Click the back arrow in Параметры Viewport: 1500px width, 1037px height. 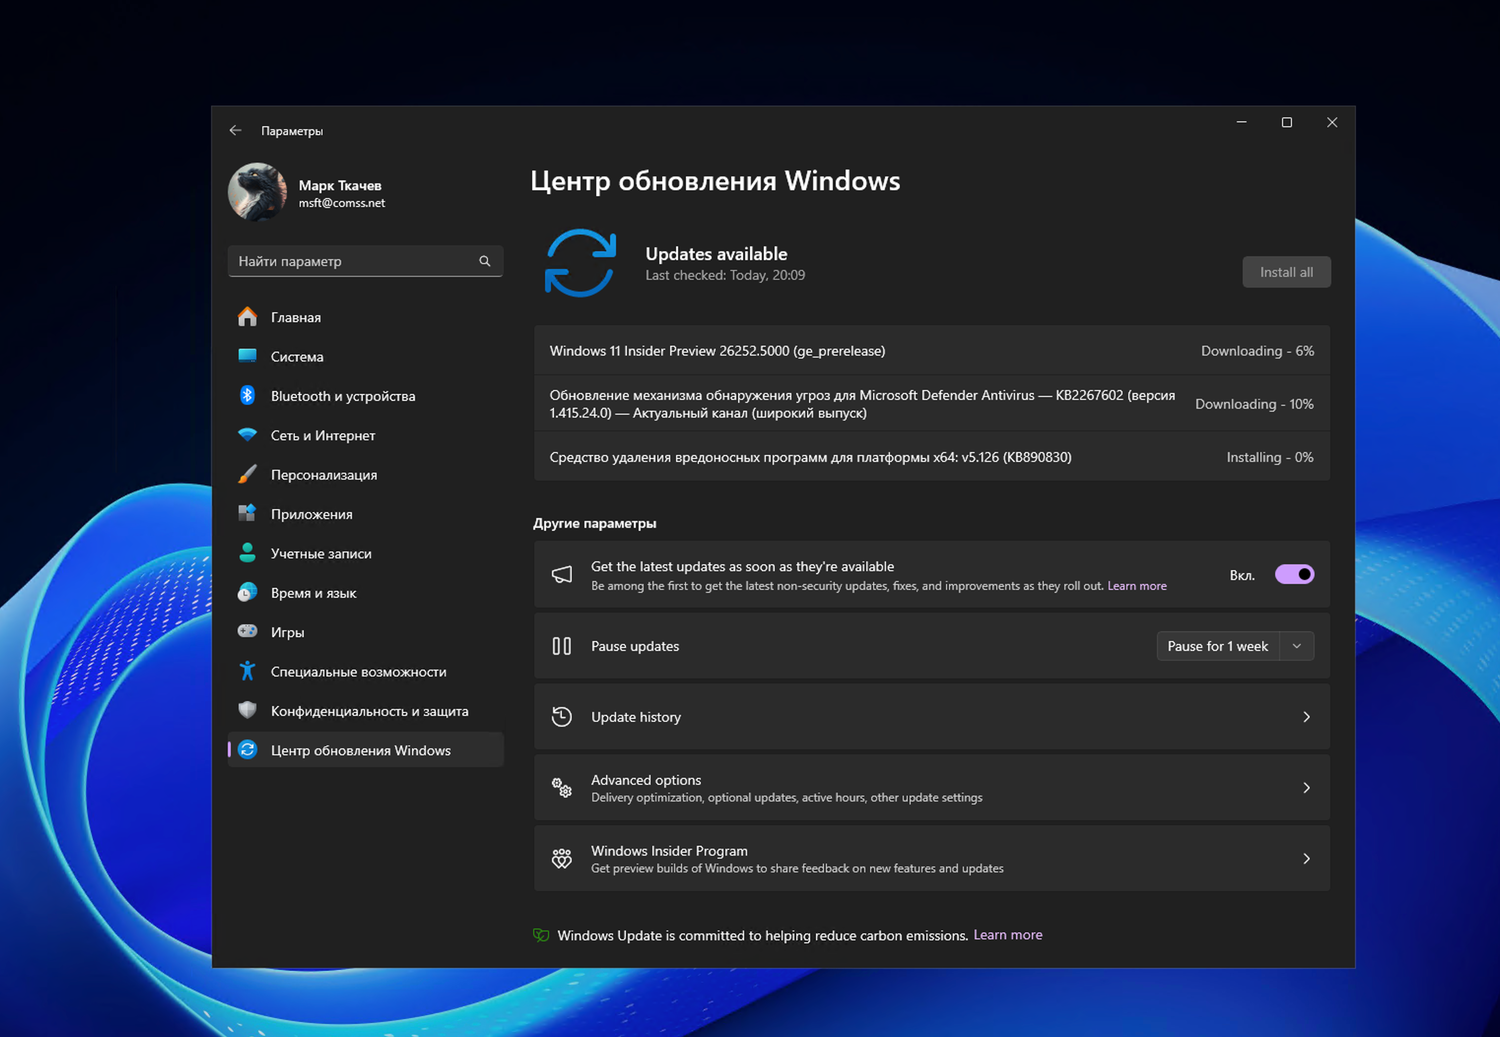[235, 130]
